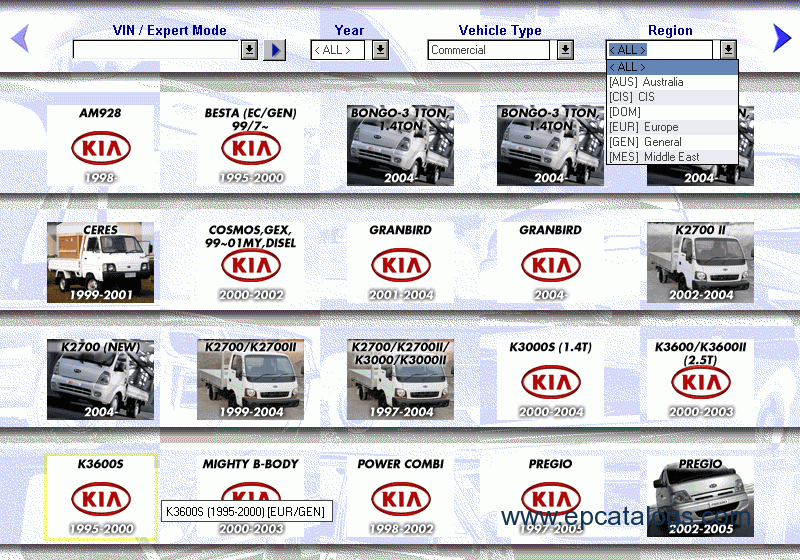Expand the Year dropdown arrow

pos(380,50)
